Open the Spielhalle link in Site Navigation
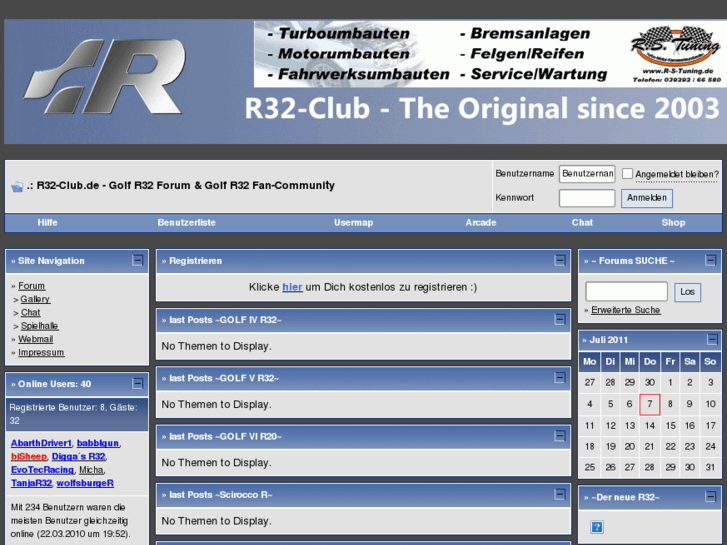The height and width of the screenshot is (545, 727). click(39, 326)
